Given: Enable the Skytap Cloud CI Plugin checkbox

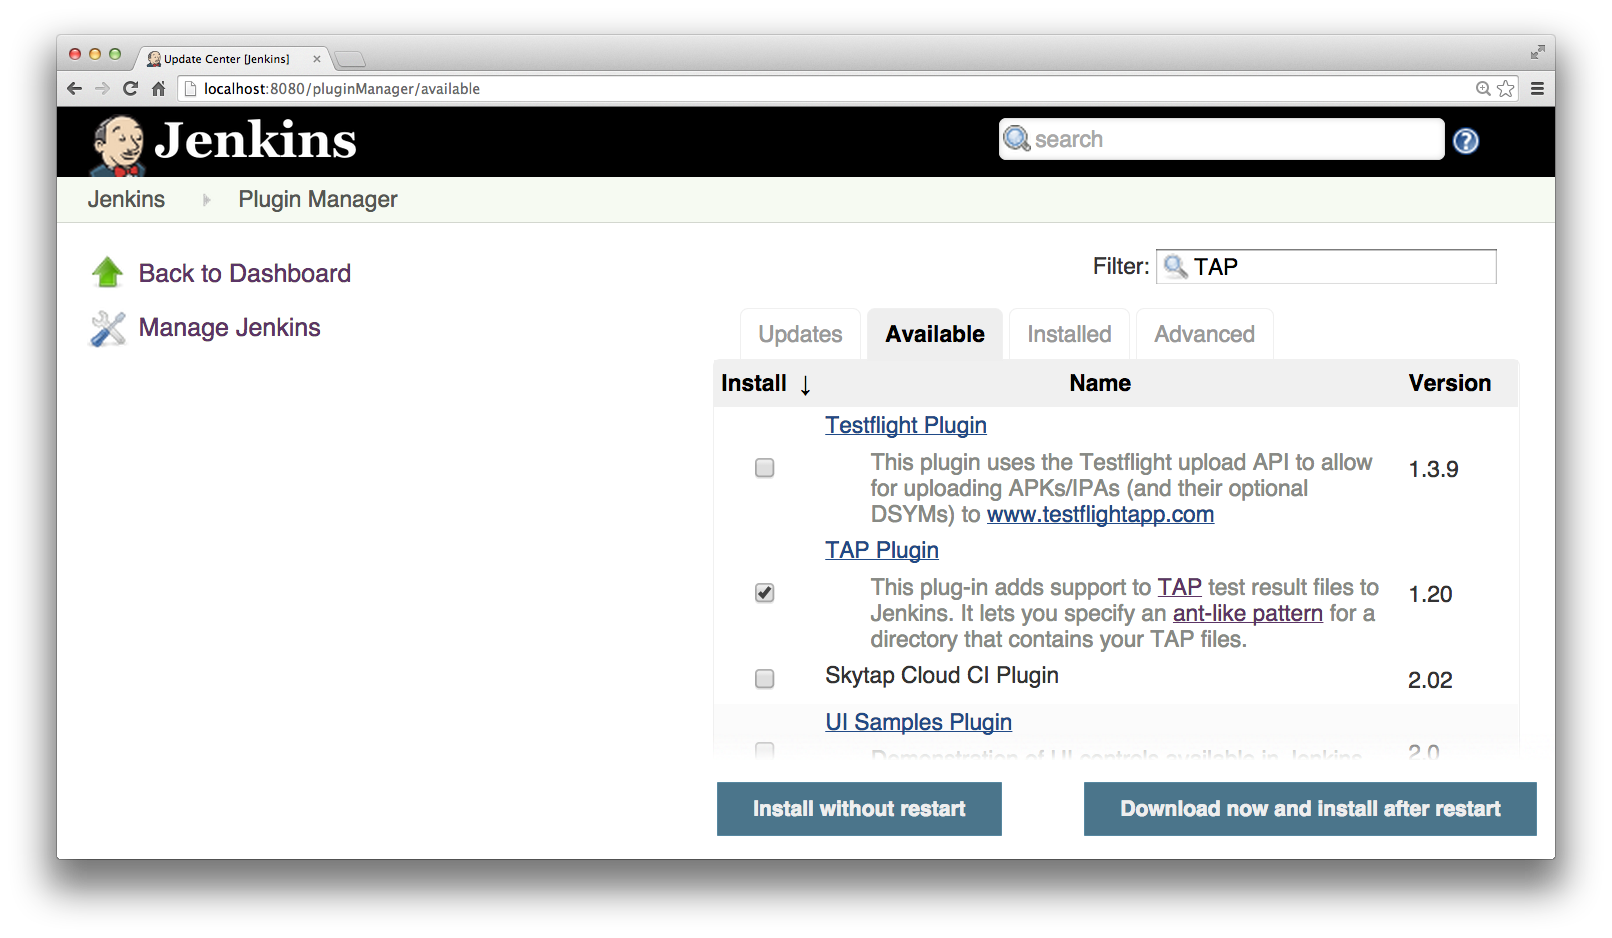Looking at the screenshot, I should pos(764,679).
